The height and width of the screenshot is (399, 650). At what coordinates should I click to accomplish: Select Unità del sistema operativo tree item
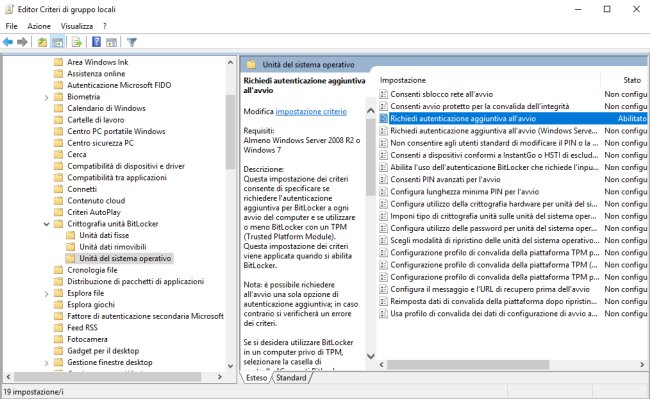click(125, 258)
